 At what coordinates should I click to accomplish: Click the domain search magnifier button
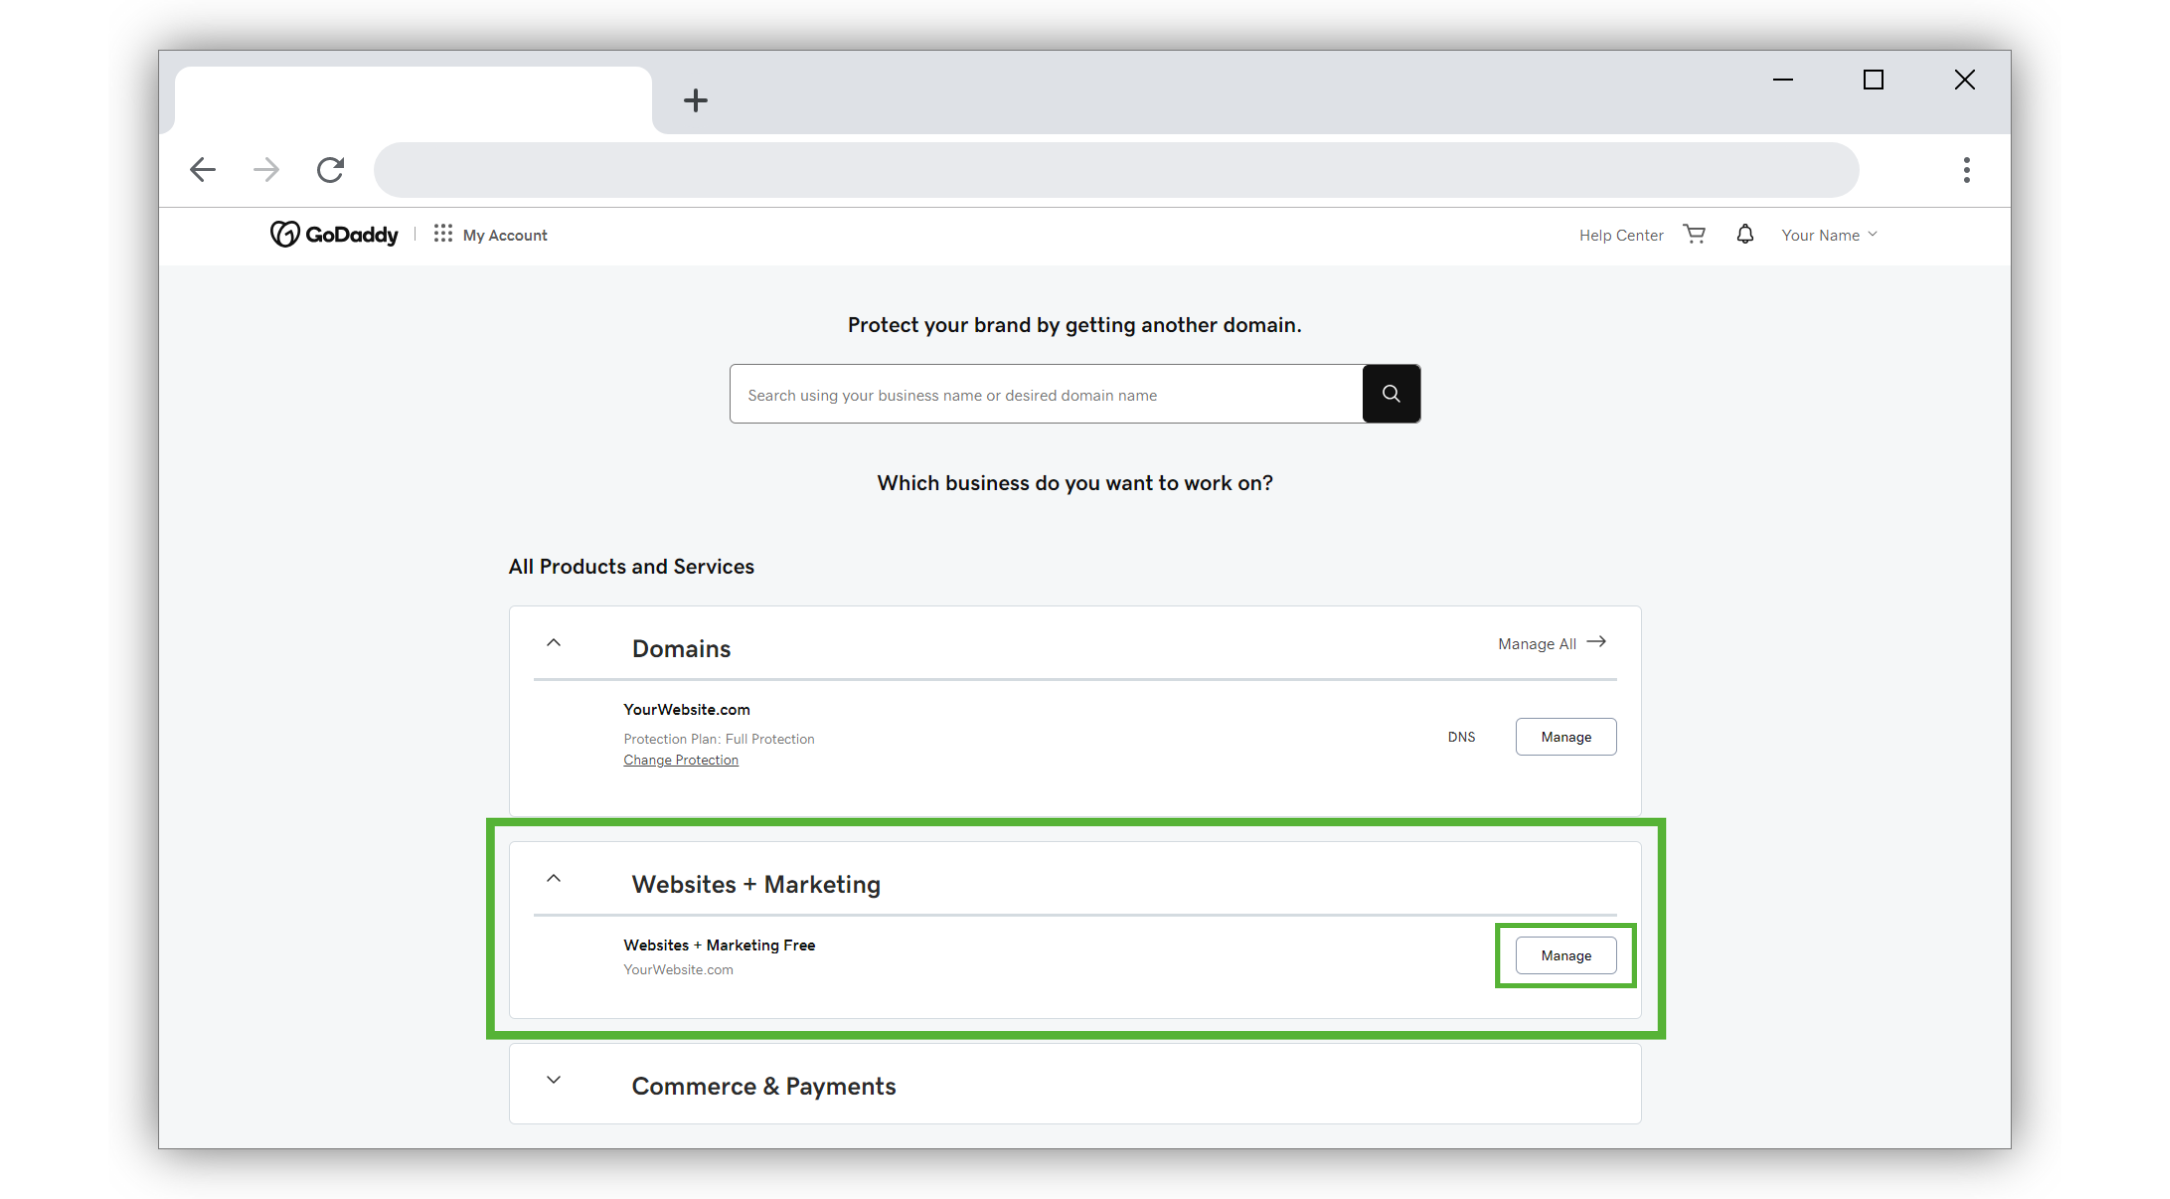(1391, 394)
